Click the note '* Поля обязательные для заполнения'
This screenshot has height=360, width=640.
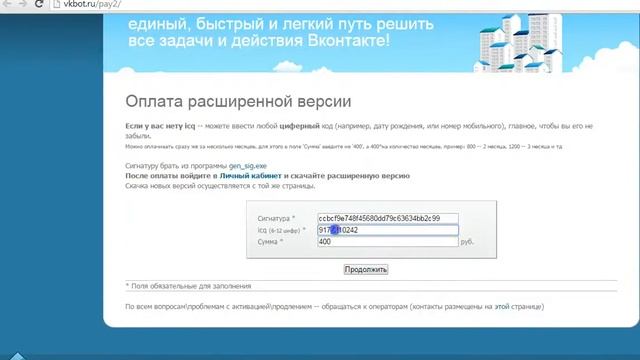coord(188,286)
